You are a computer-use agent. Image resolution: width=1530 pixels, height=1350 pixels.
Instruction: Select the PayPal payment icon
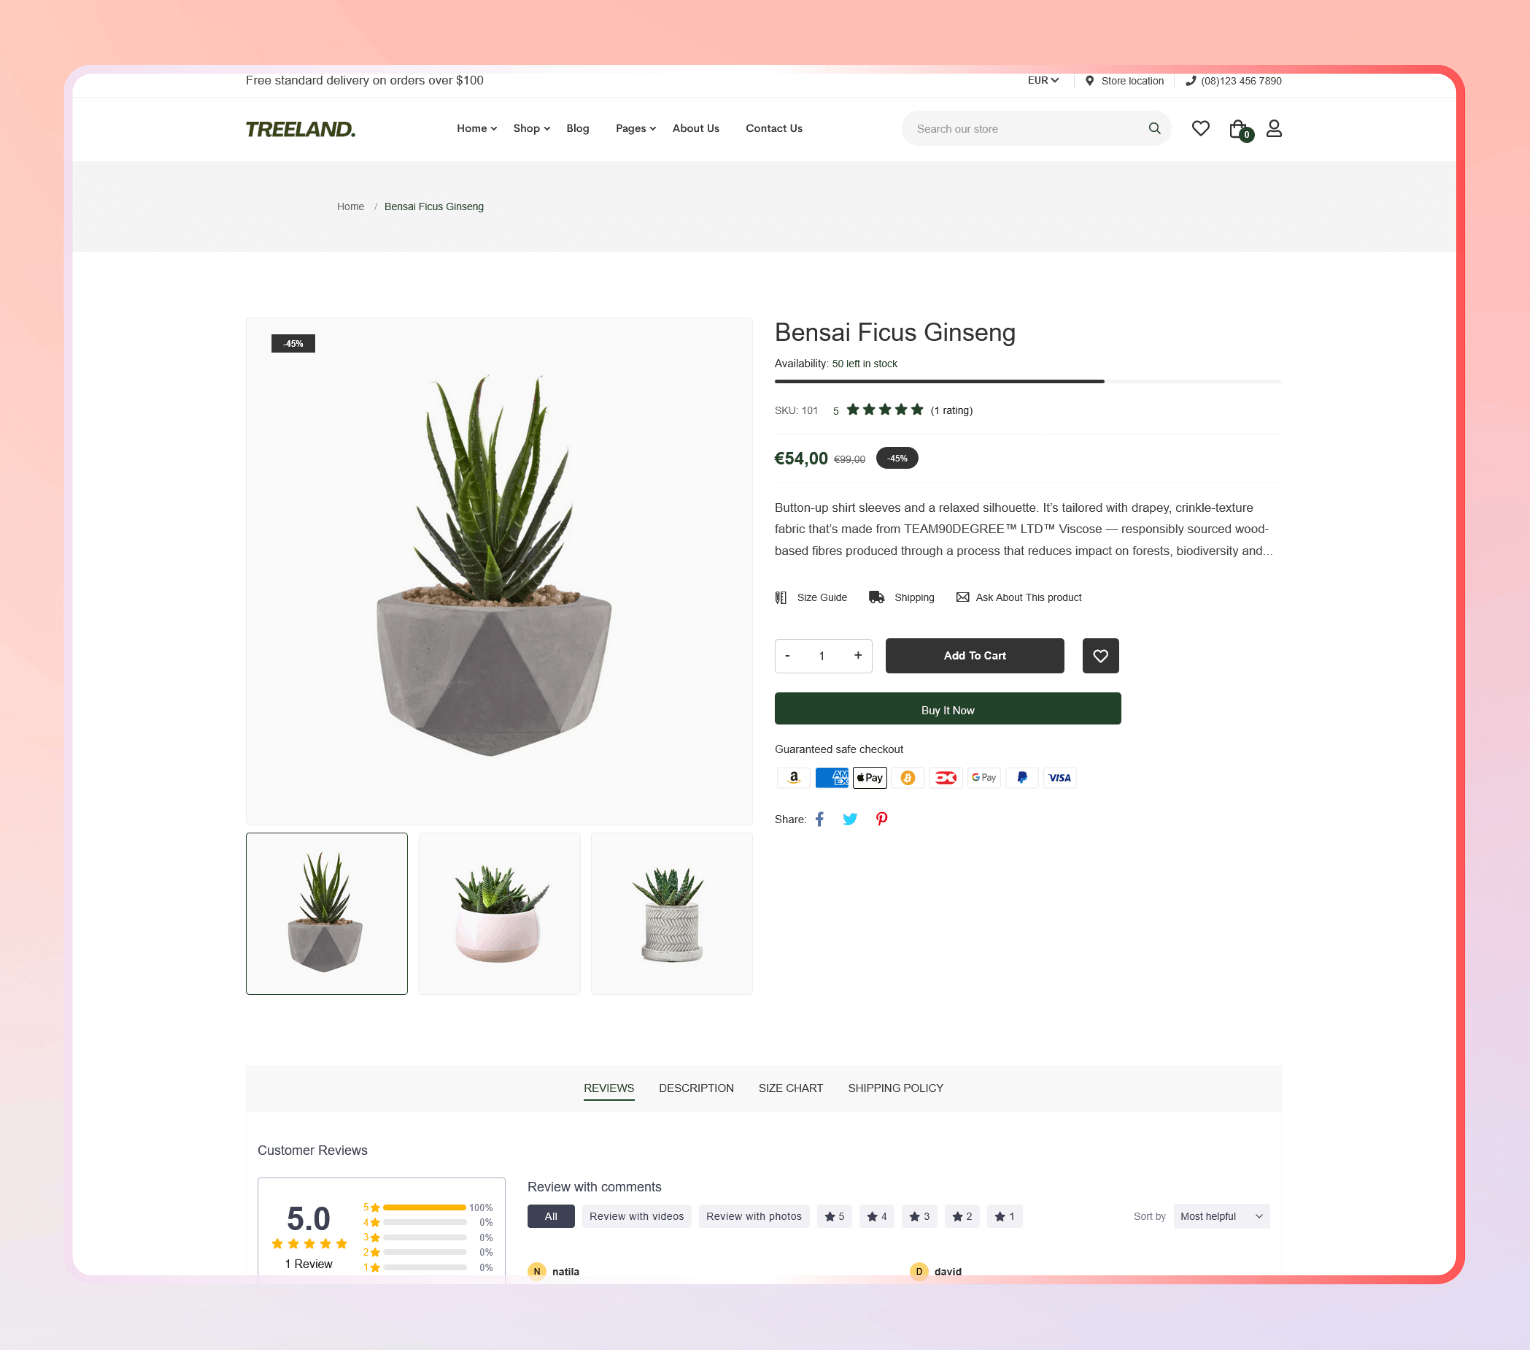(1022, 778)
